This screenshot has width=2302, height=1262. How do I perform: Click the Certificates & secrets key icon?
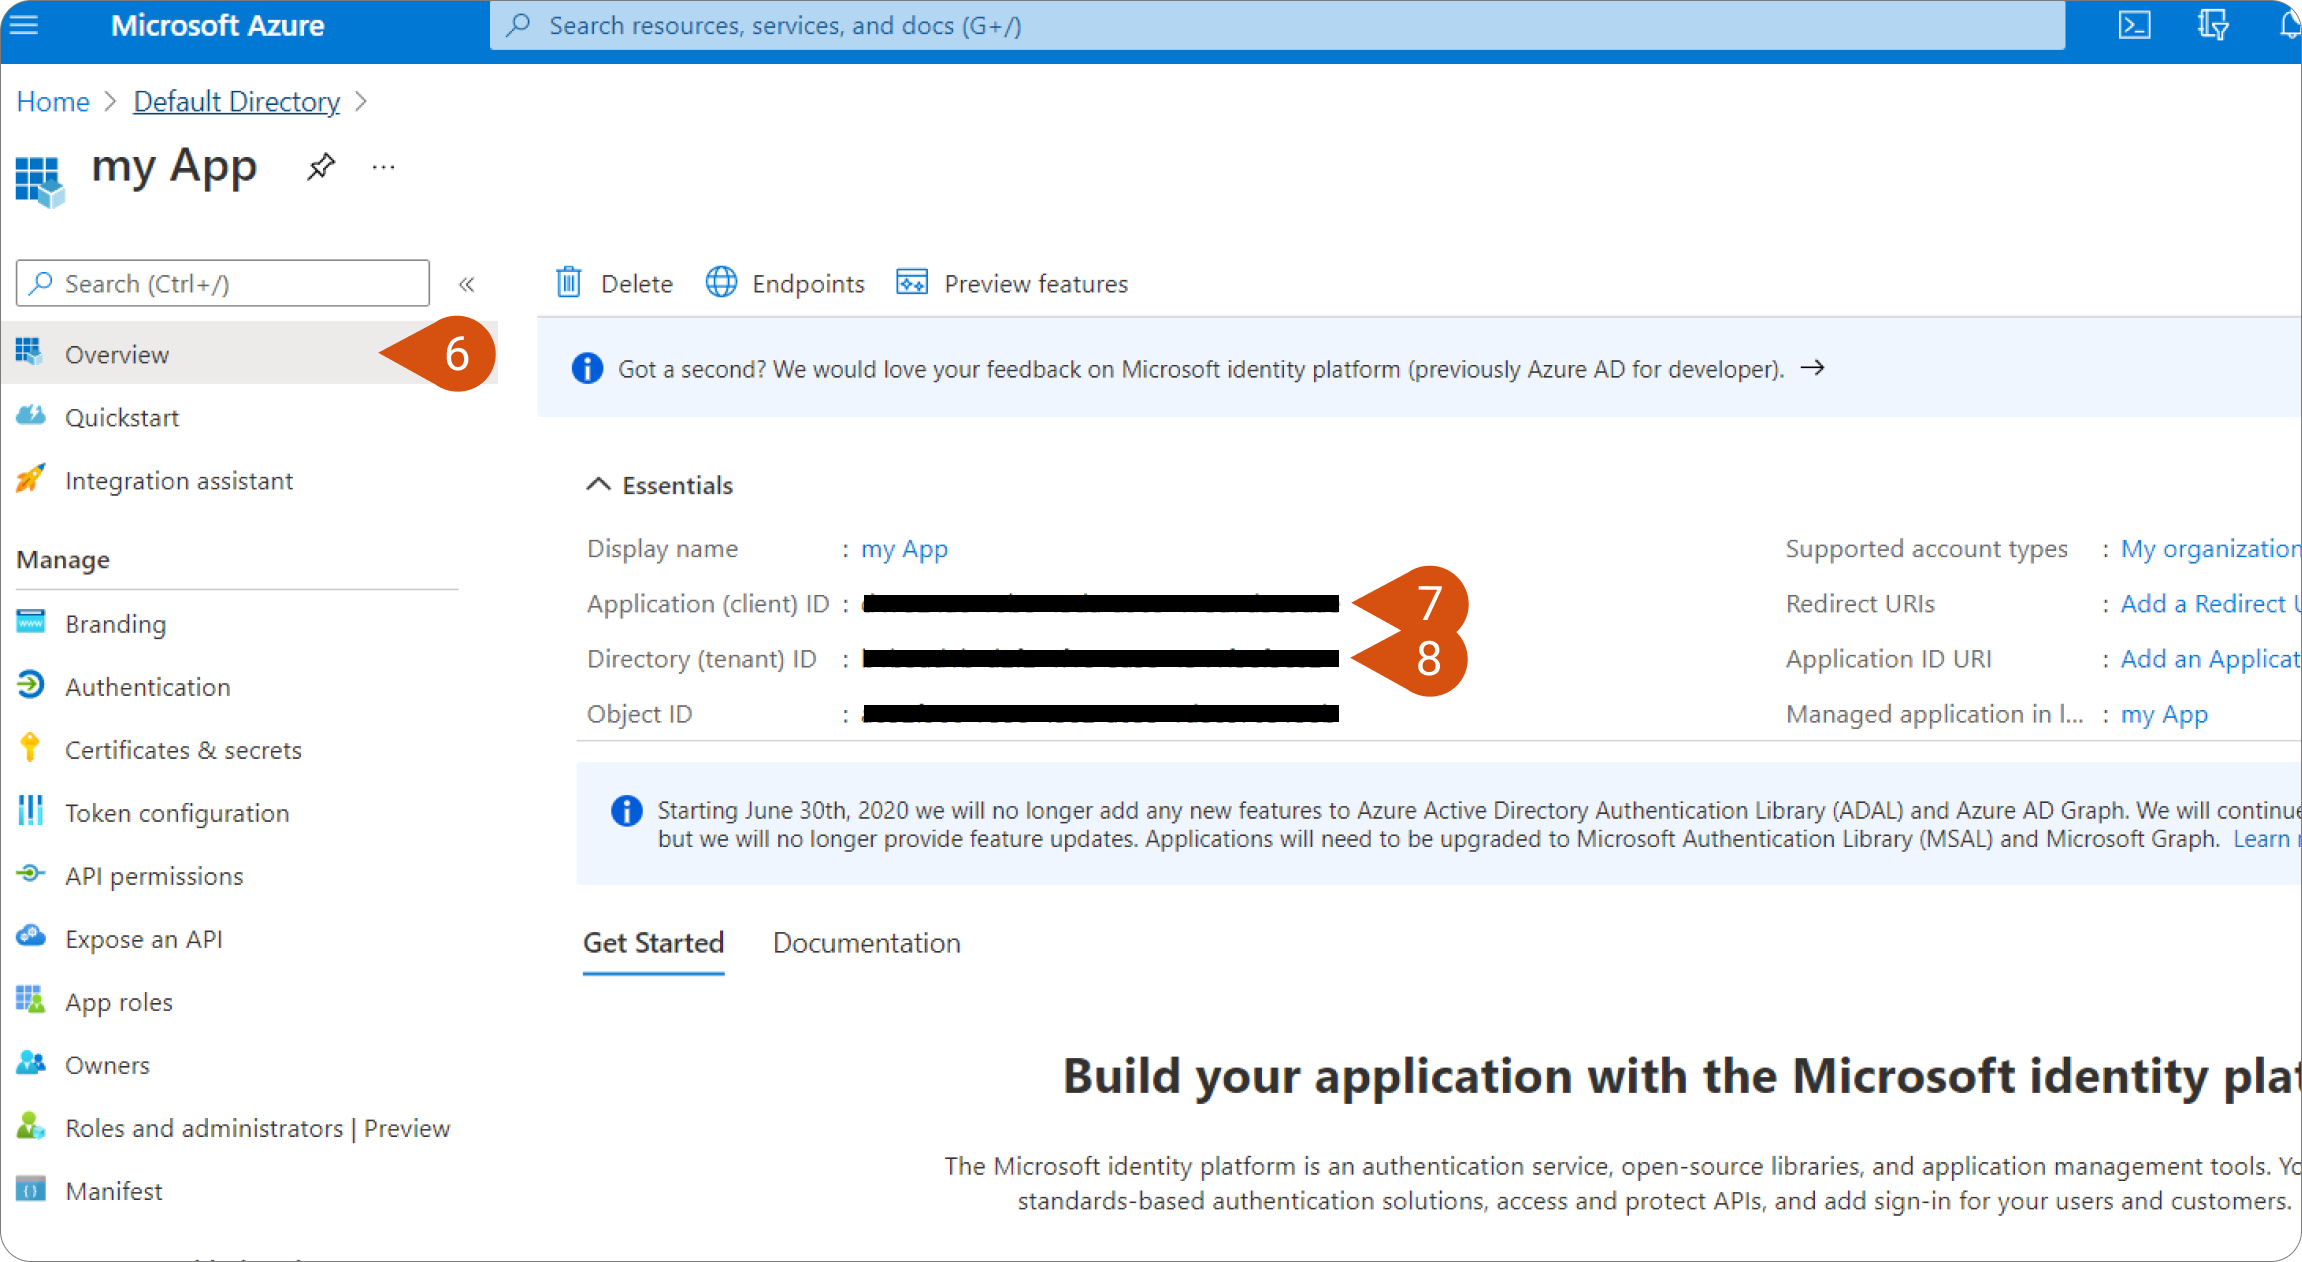click(30, 748)
